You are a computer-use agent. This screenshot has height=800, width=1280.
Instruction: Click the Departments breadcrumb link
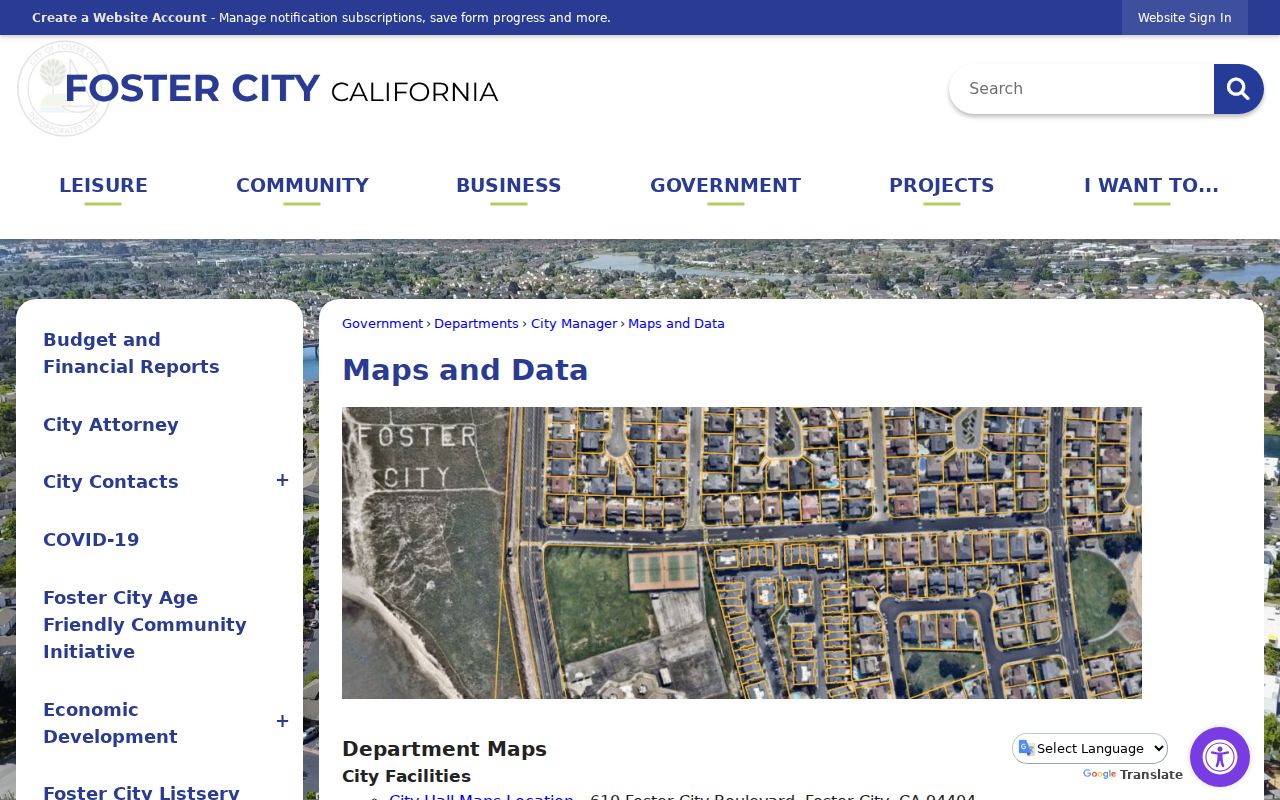point(476,324)
